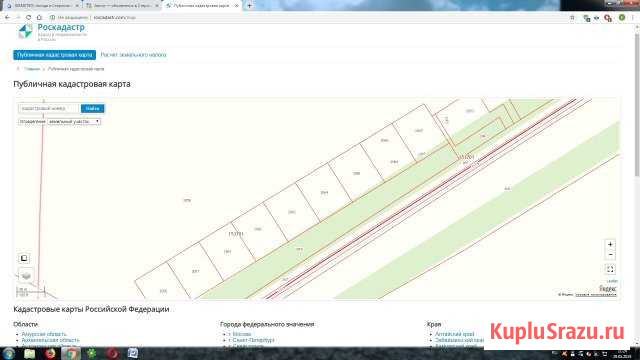
Task: Toggle fullscreen map view
Action: (x=610, y=269)
